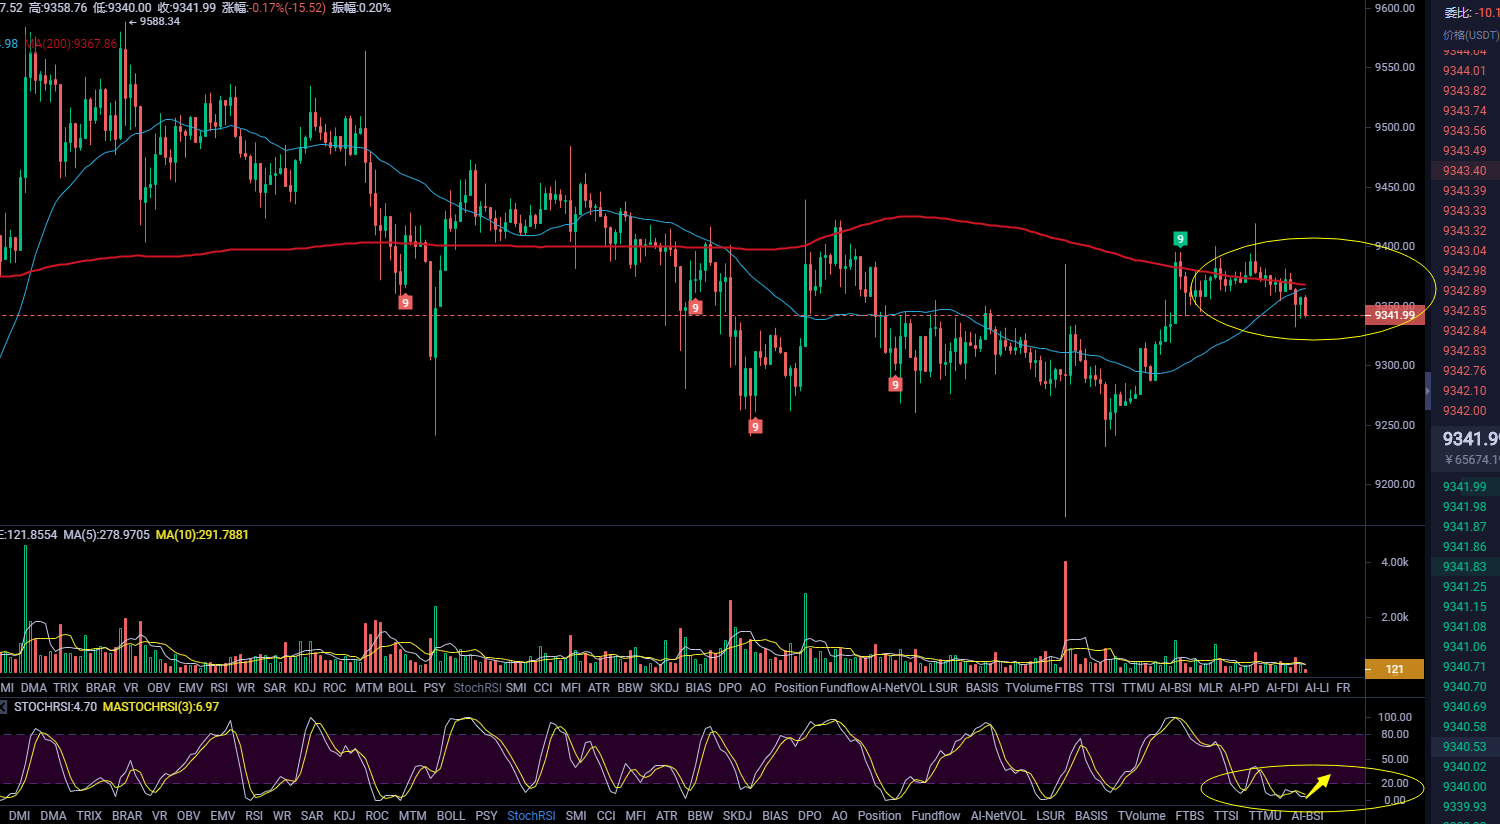The image size is (1500, 824).
Task: Switch to the FR indicator tab
Action: (1343, 688)
